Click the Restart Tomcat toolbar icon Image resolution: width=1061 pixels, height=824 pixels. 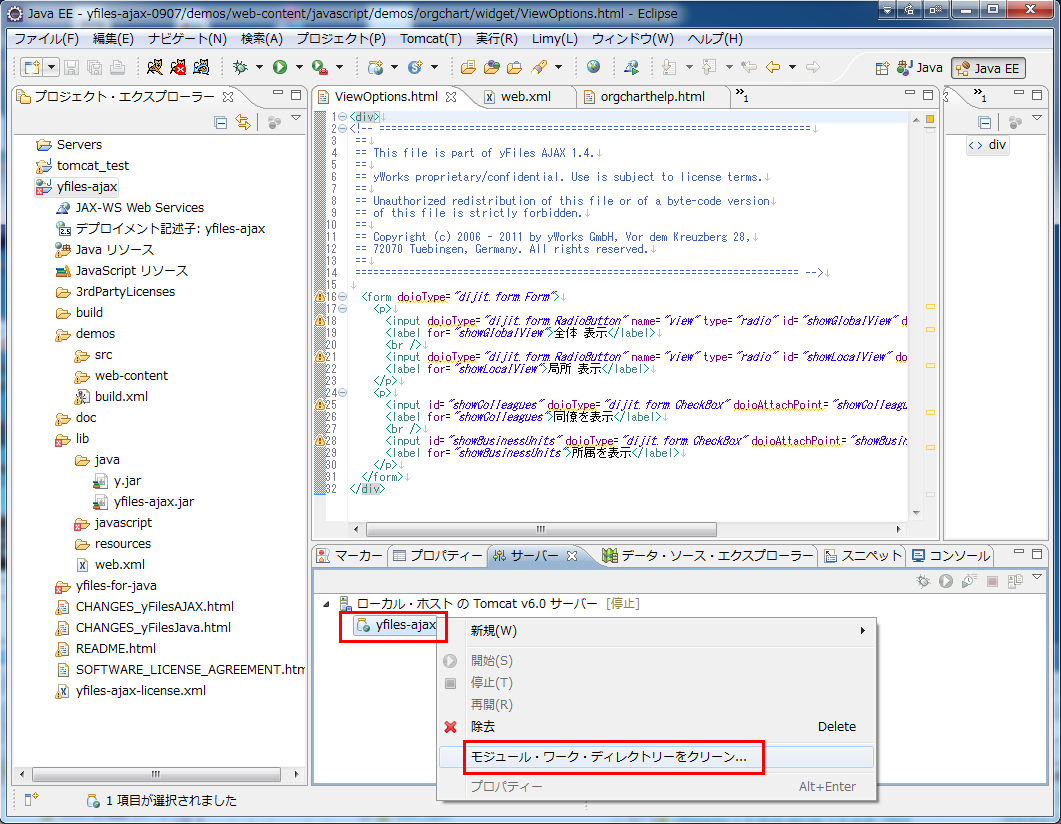coord(201,67)
